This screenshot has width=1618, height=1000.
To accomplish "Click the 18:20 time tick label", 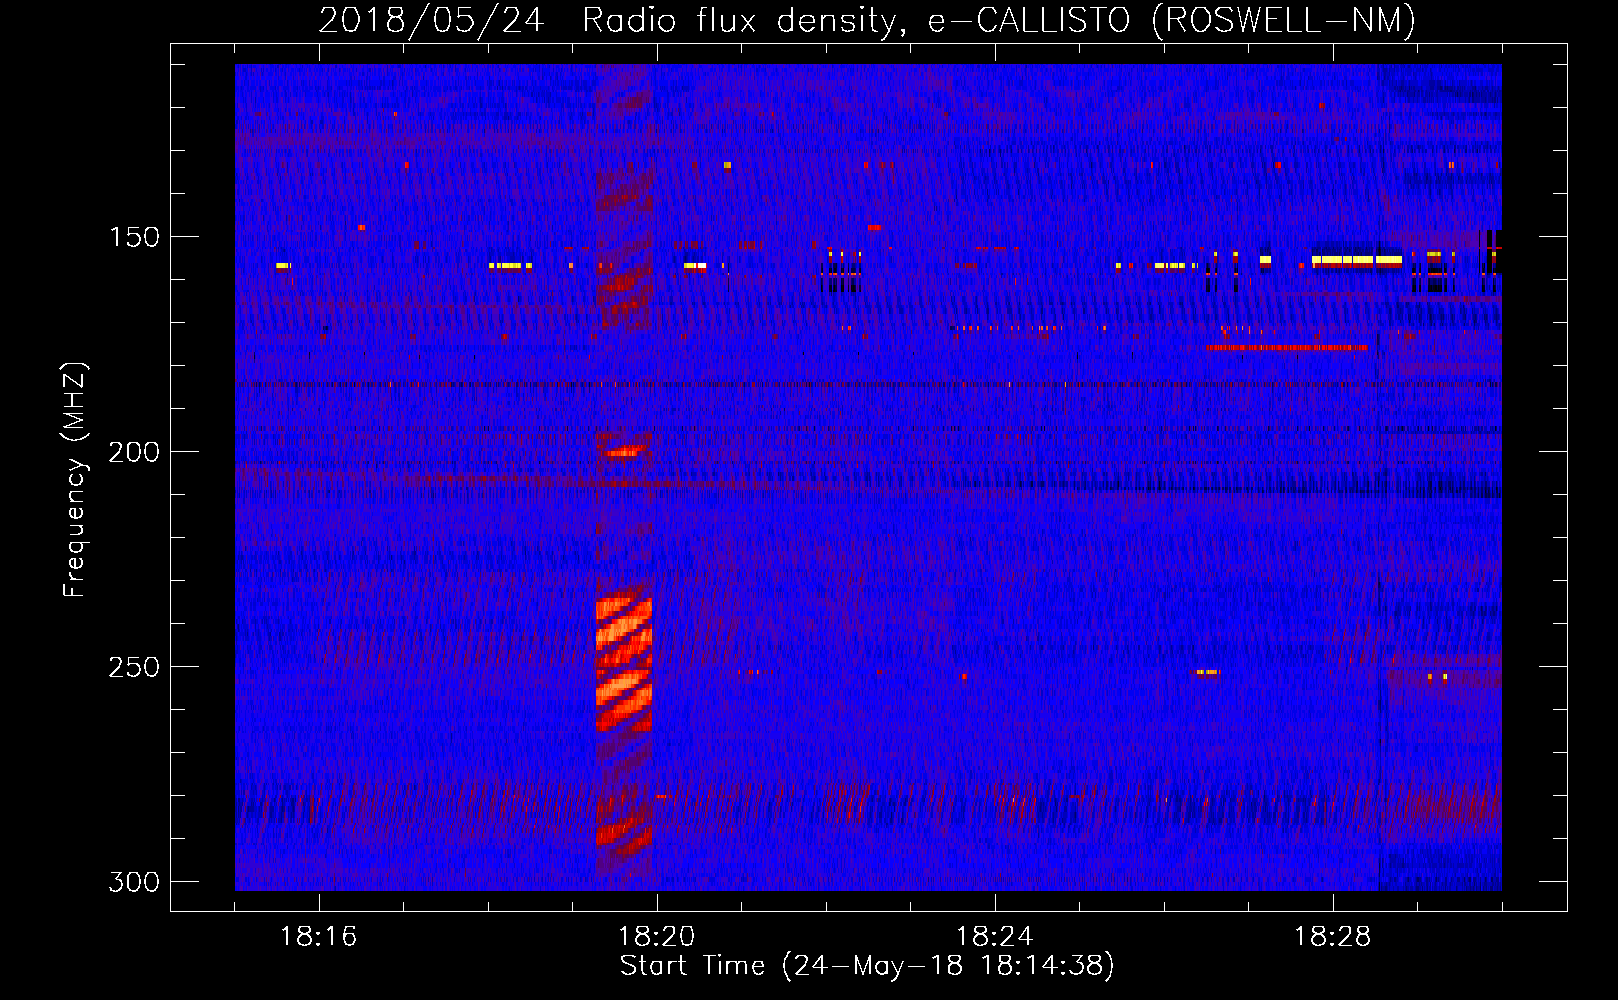I will pos(656,937).
